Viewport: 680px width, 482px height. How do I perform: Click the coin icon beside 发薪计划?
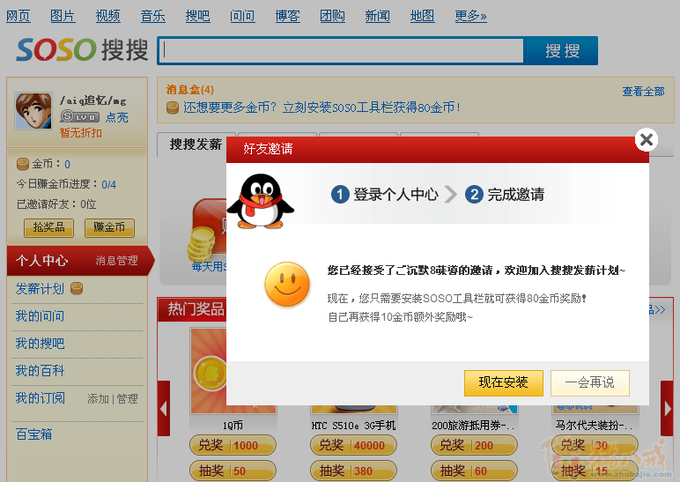click(x=76, y=288)
